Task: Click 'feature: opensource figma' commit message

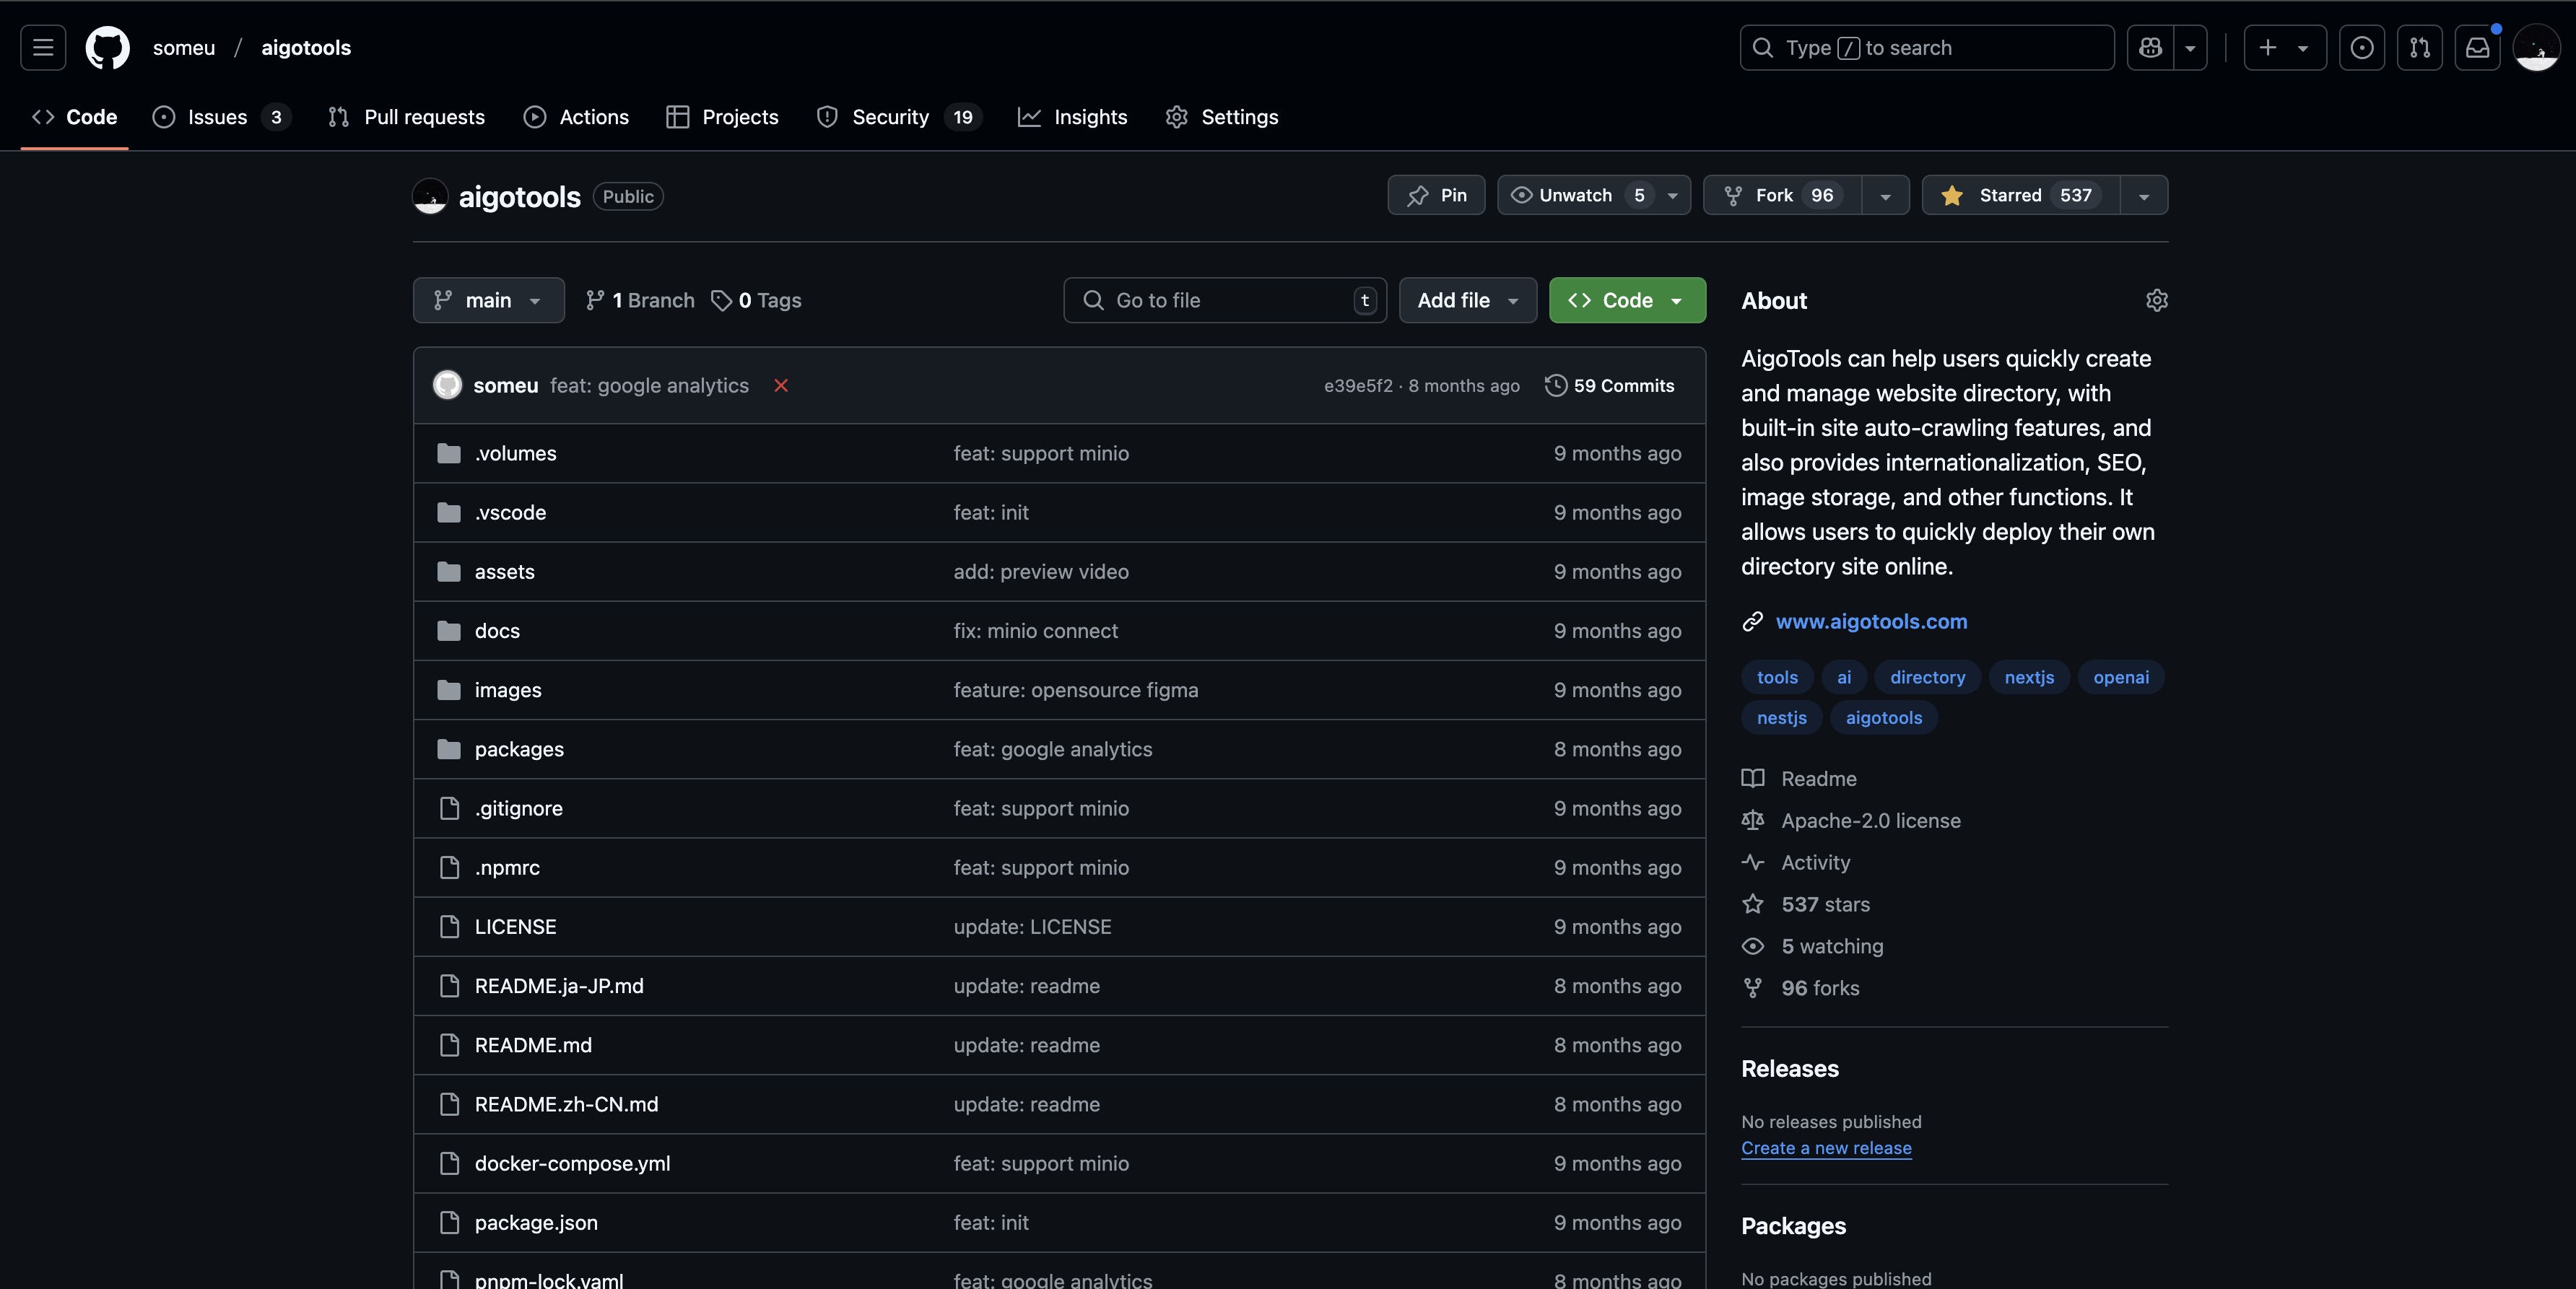Action: coord(1075,691)
